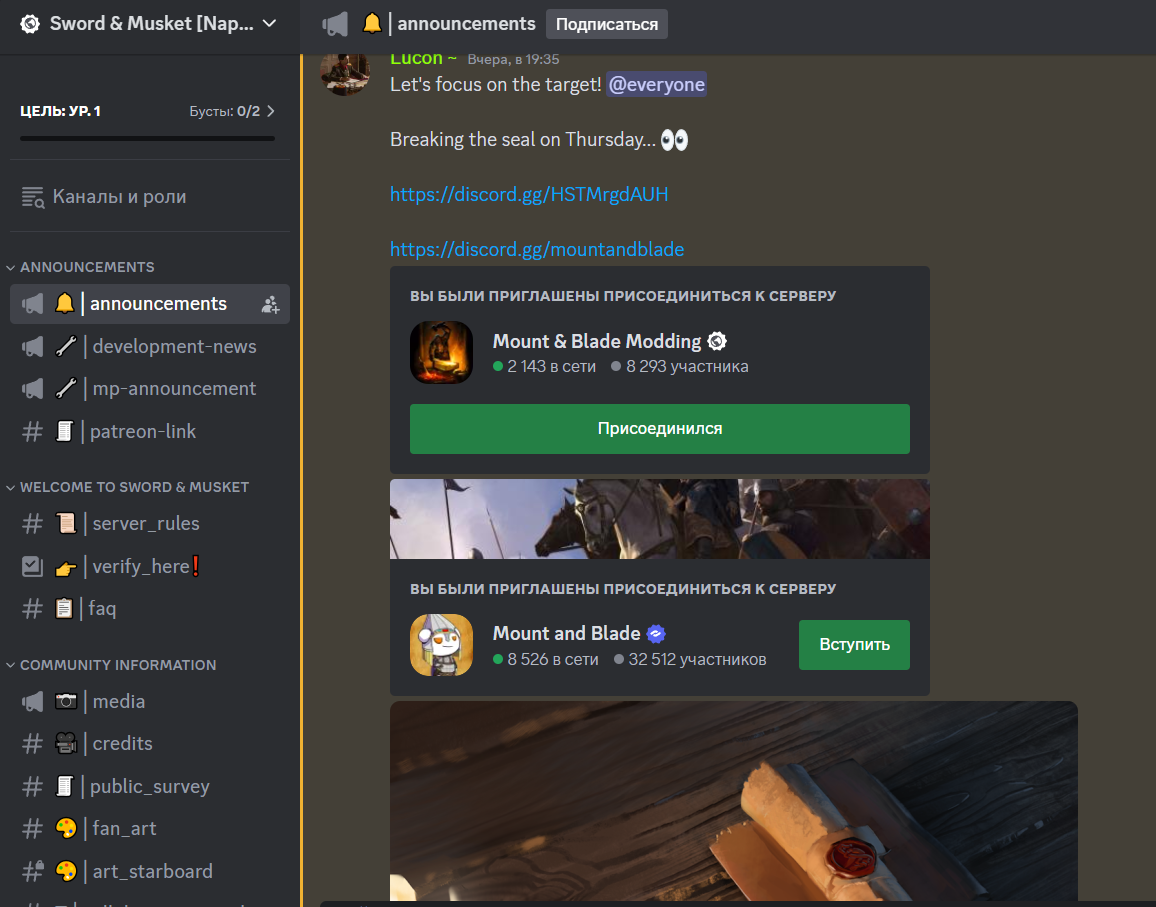
Task: Open the verify_here channel
Action: 150,566
